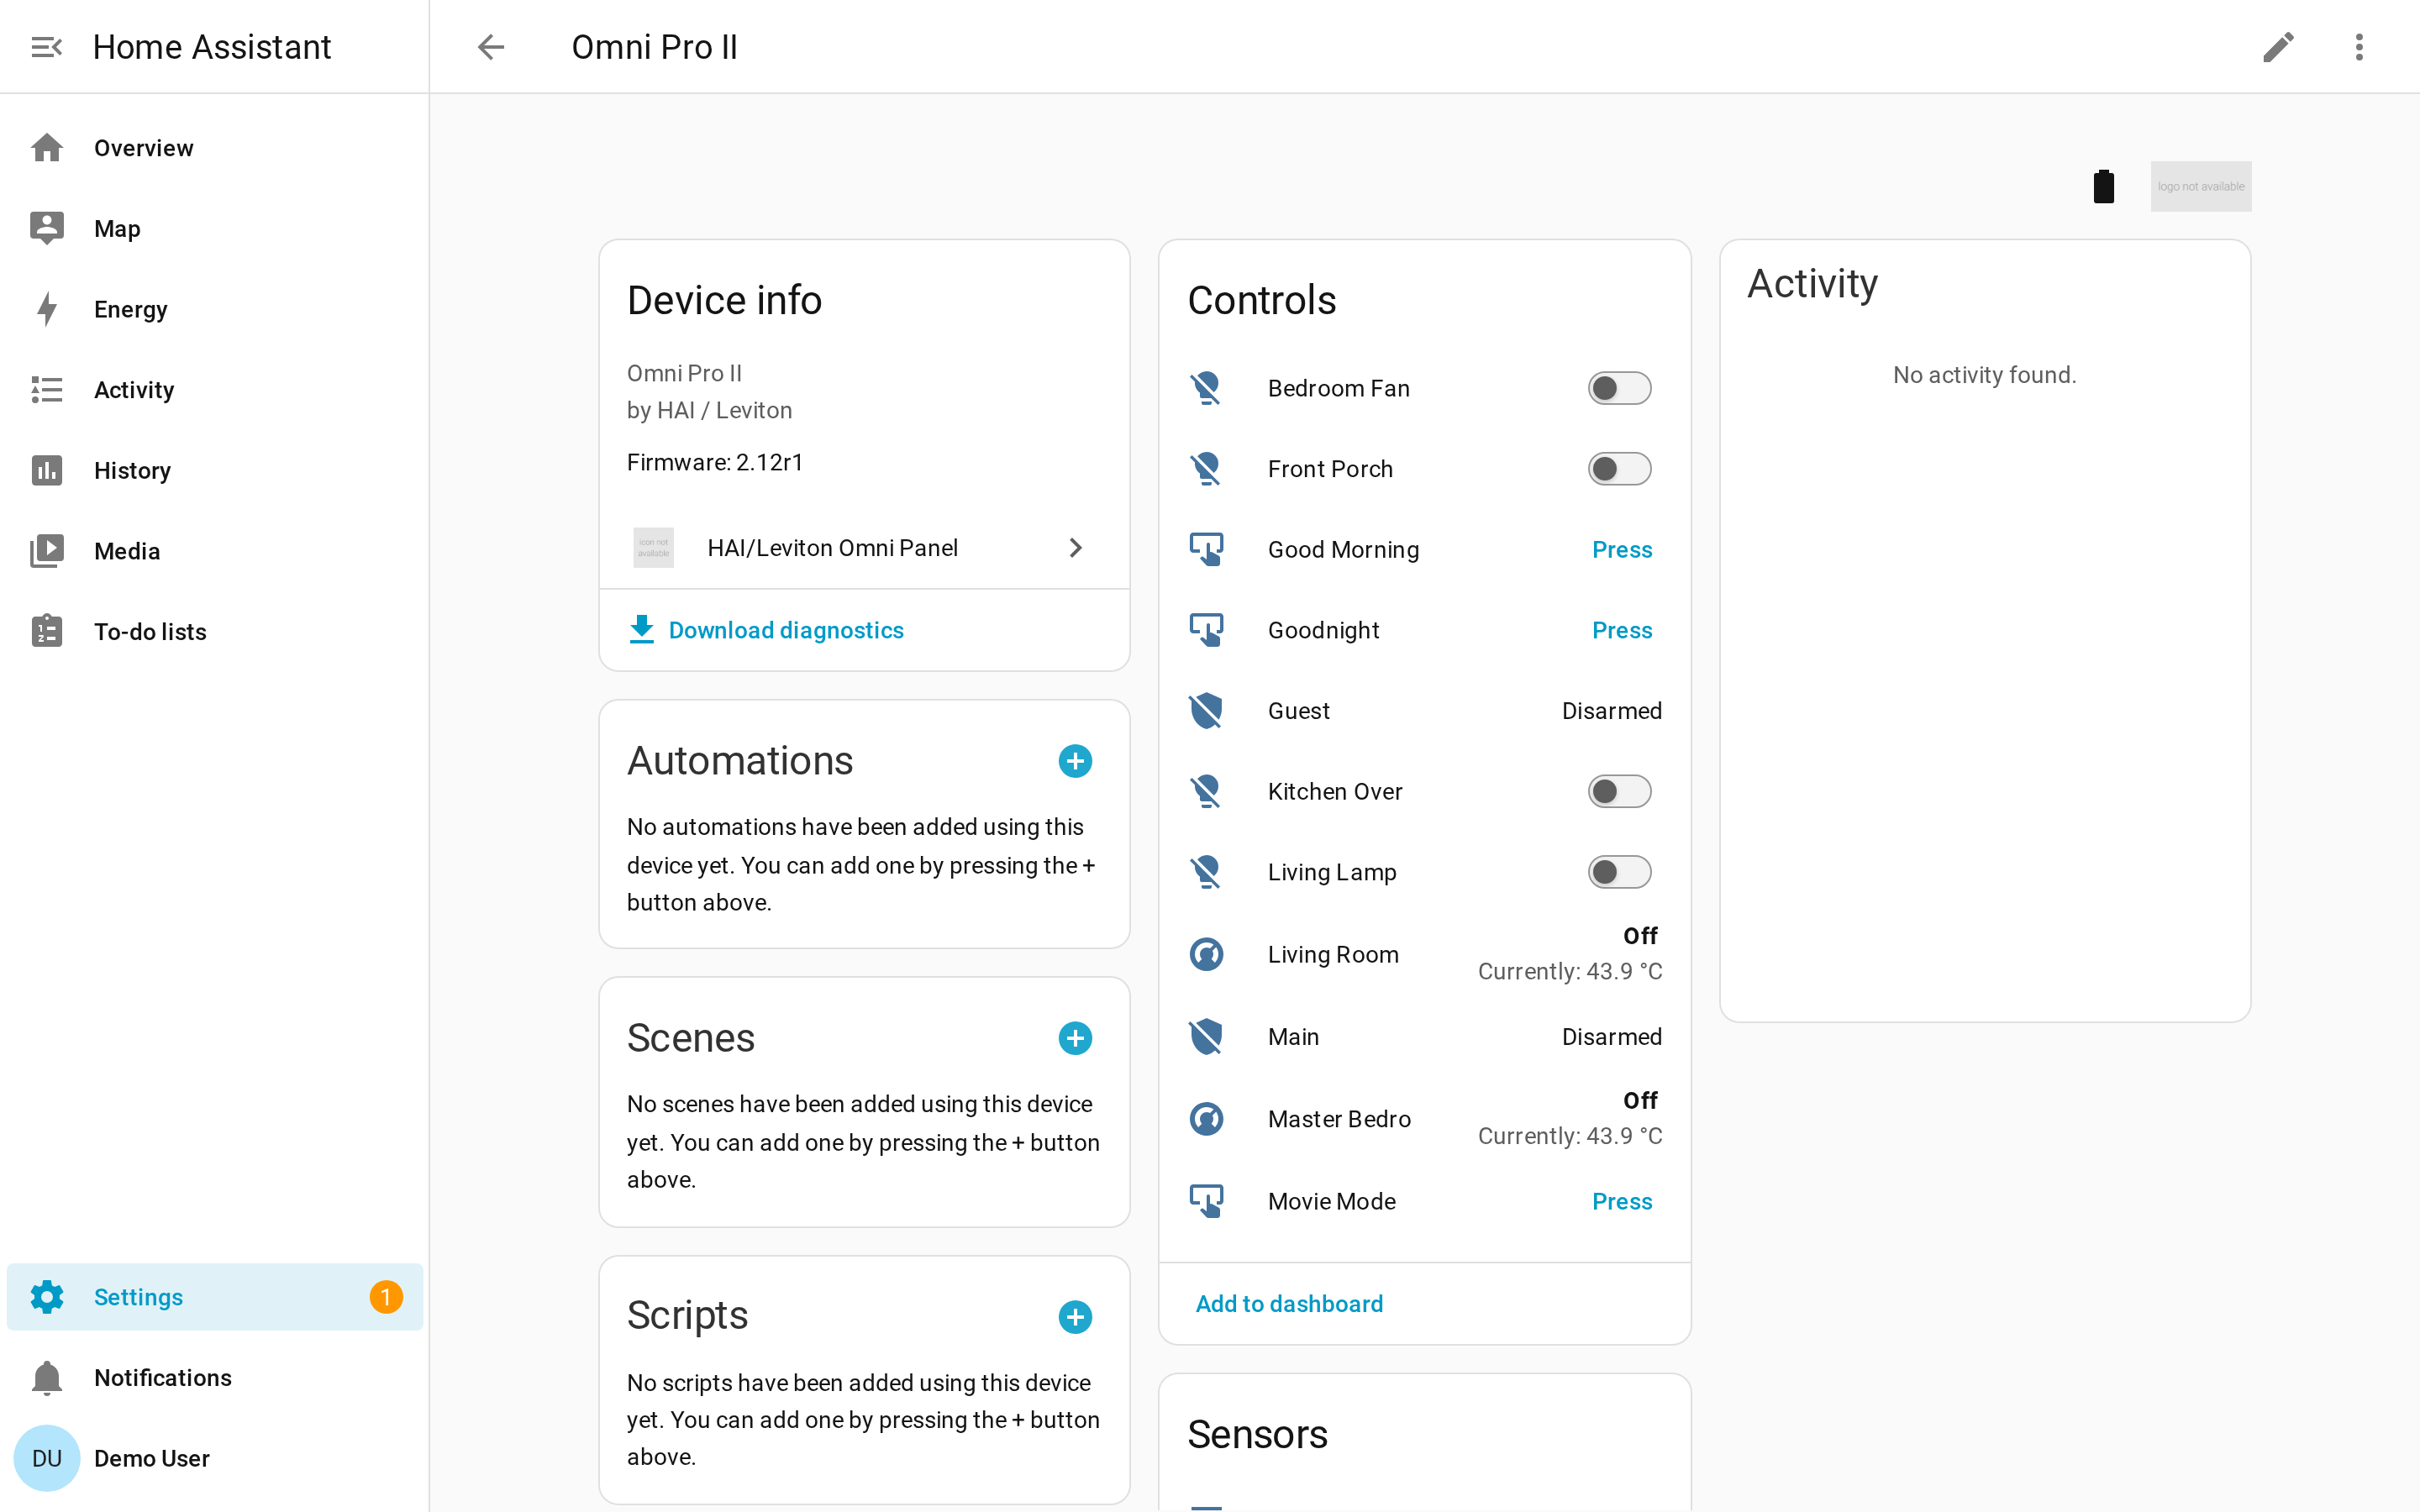Viewport: 2420px width, 1512px height.
Task: Add a new scene with plus
Action: pos(1075,1038)
